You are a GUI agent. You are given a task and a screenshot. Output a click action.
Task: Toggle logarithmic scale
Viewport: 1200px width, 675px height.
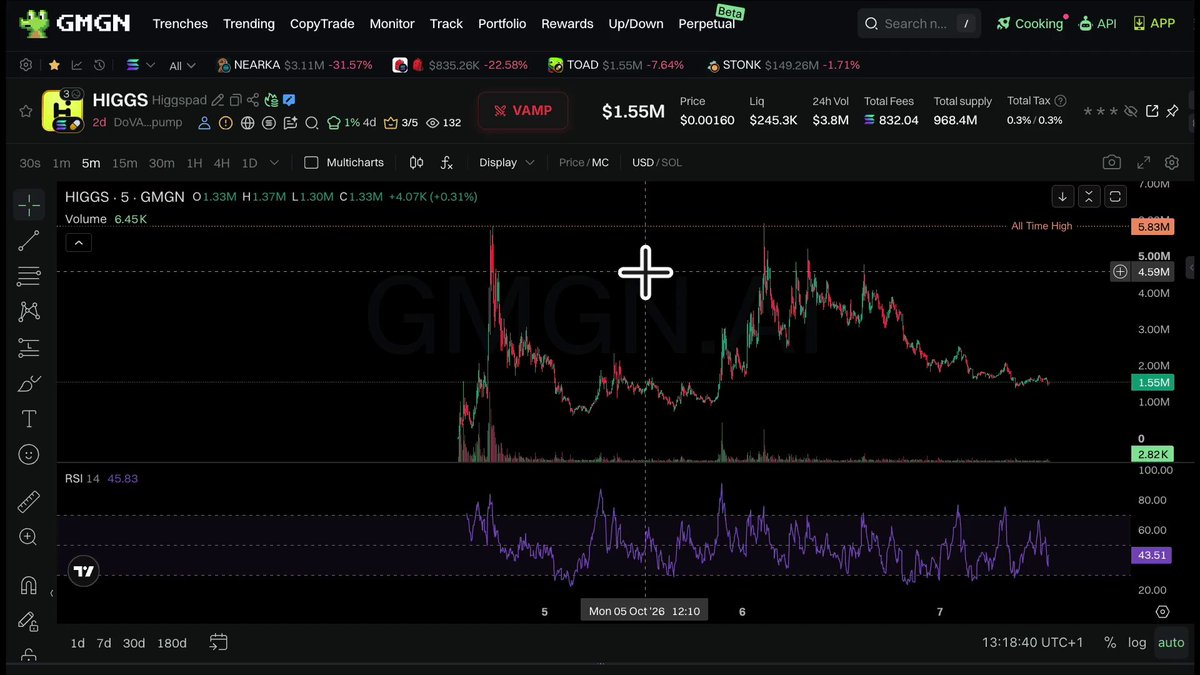(1137, 643)
